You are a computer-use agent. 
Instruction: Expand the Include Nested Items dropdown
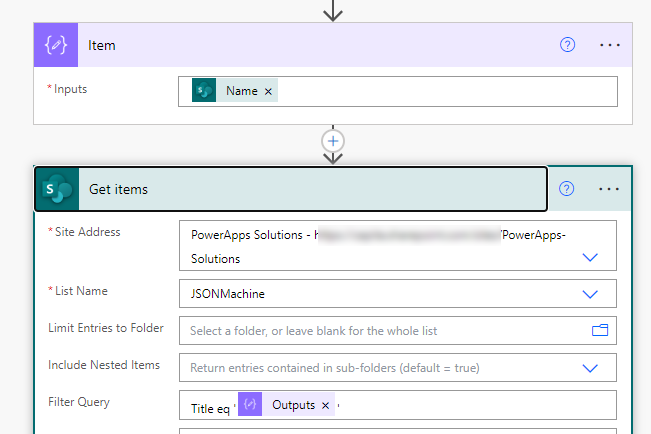pos(590,368)
